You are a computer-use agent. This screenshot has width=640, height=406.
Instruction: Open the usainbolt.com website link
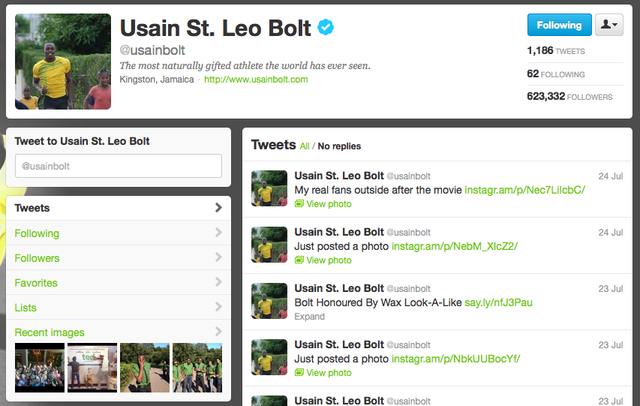[x=256, y=80]
